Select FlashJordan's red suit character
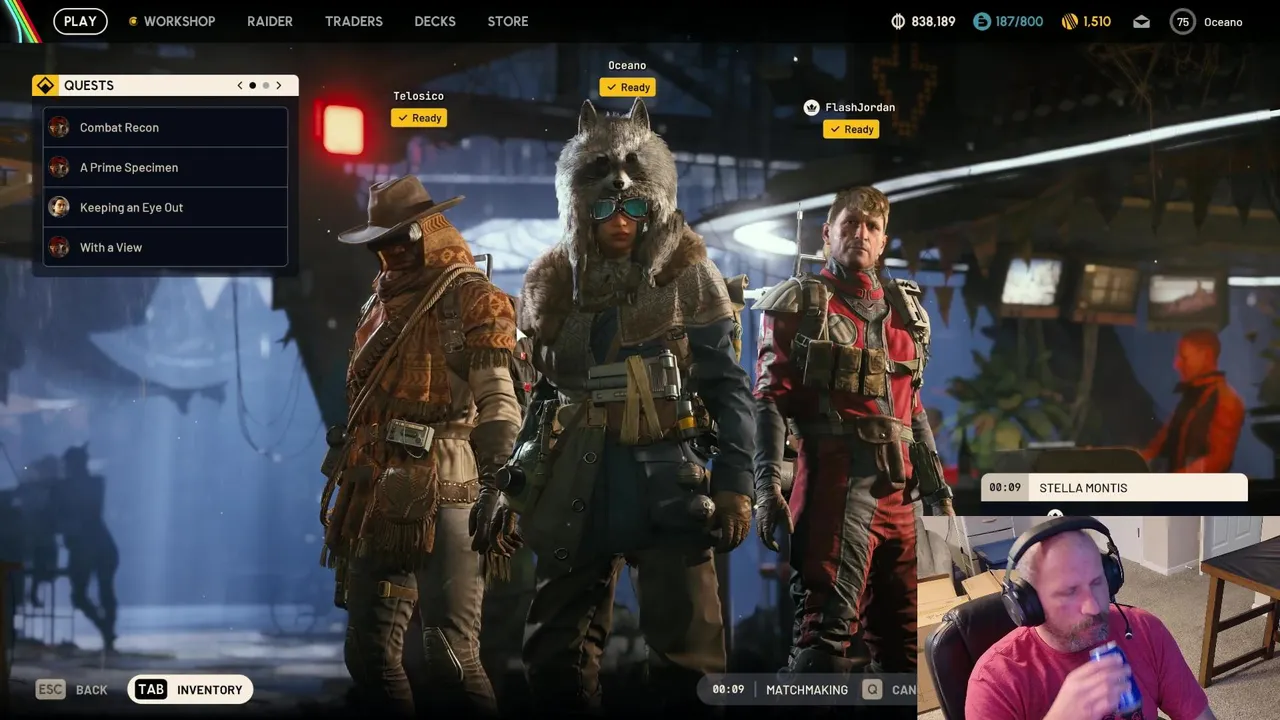 (x=850, y=430)
